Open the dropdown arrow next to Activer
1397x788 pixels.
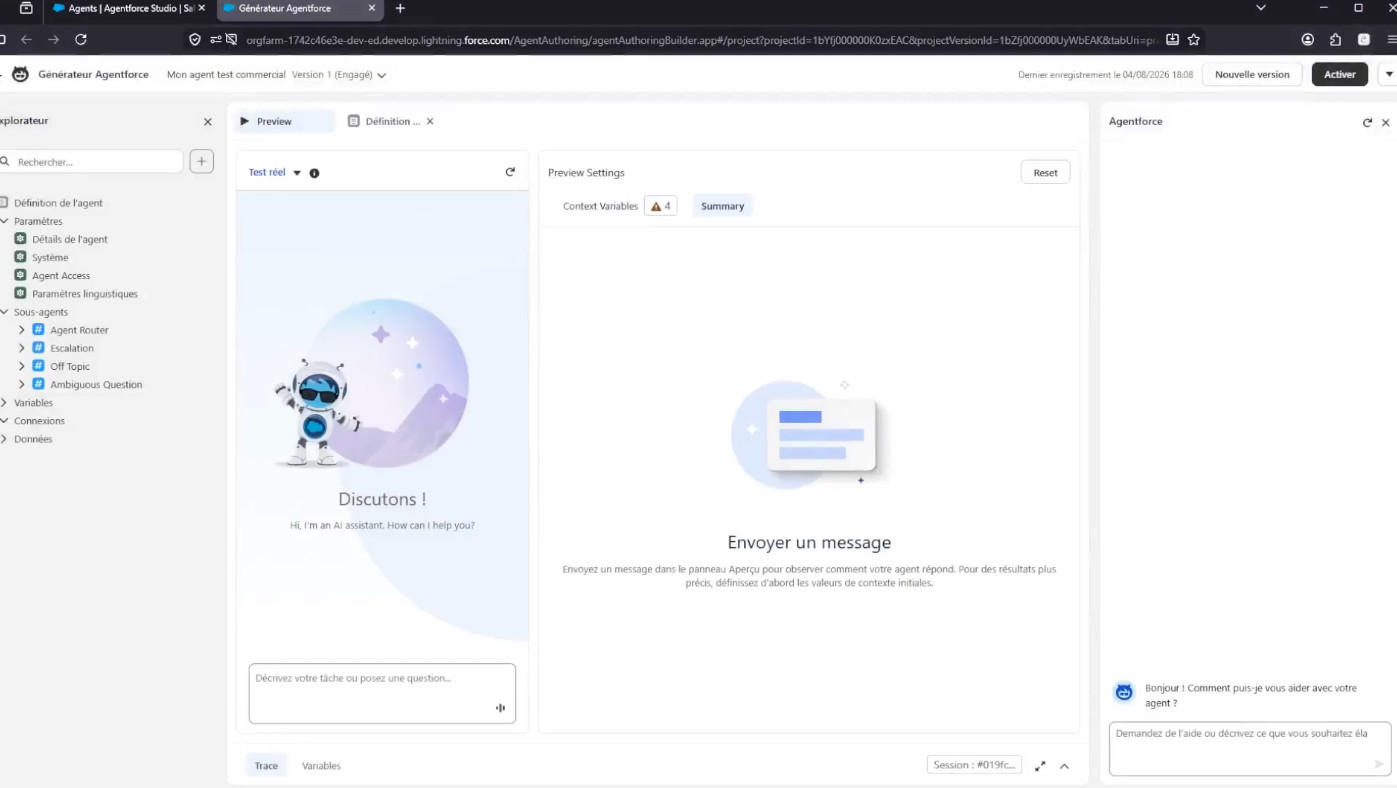[x=1388, y=74]
